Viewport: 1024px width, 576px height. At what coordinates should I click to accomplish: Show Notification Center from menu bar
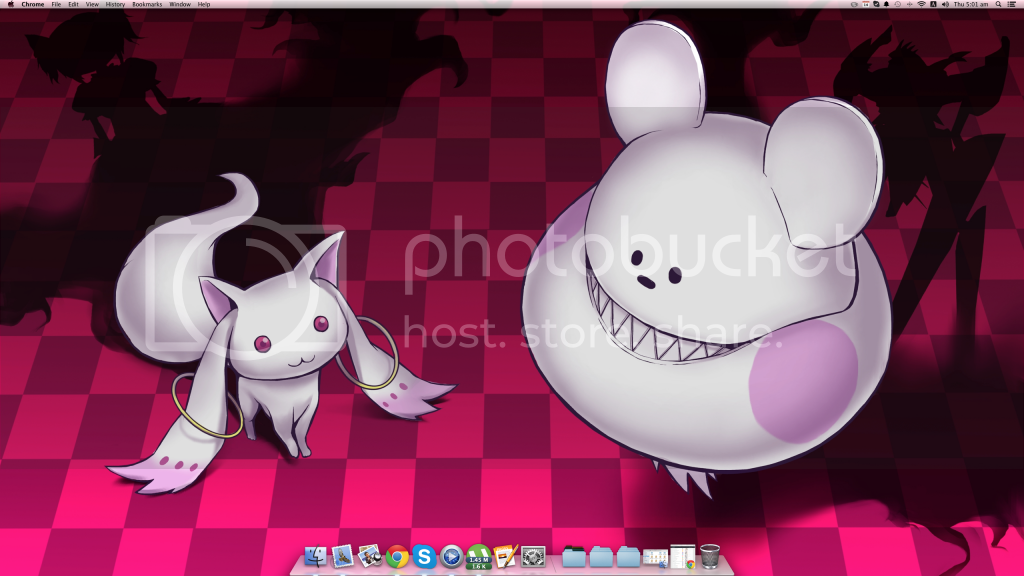pyautogui.click(x=1013, y=5)
